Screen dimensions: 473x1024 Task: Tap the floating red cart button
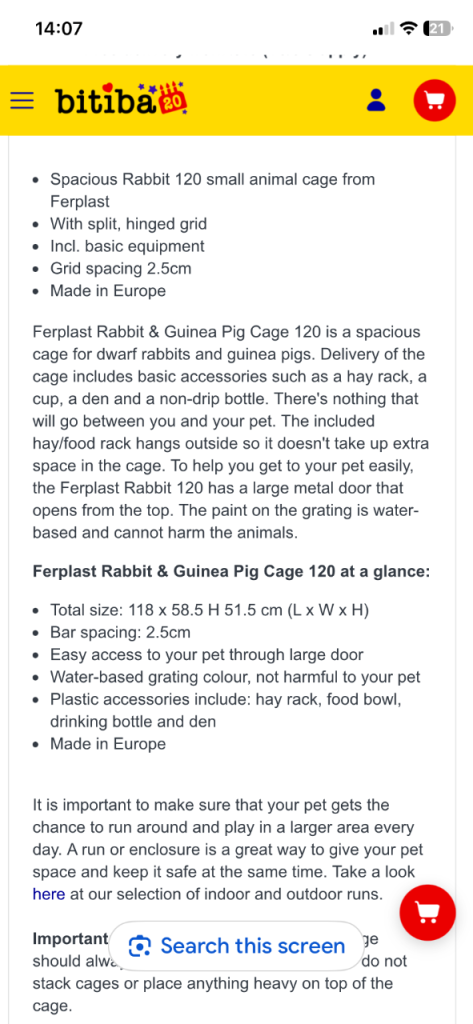[427, 911]
